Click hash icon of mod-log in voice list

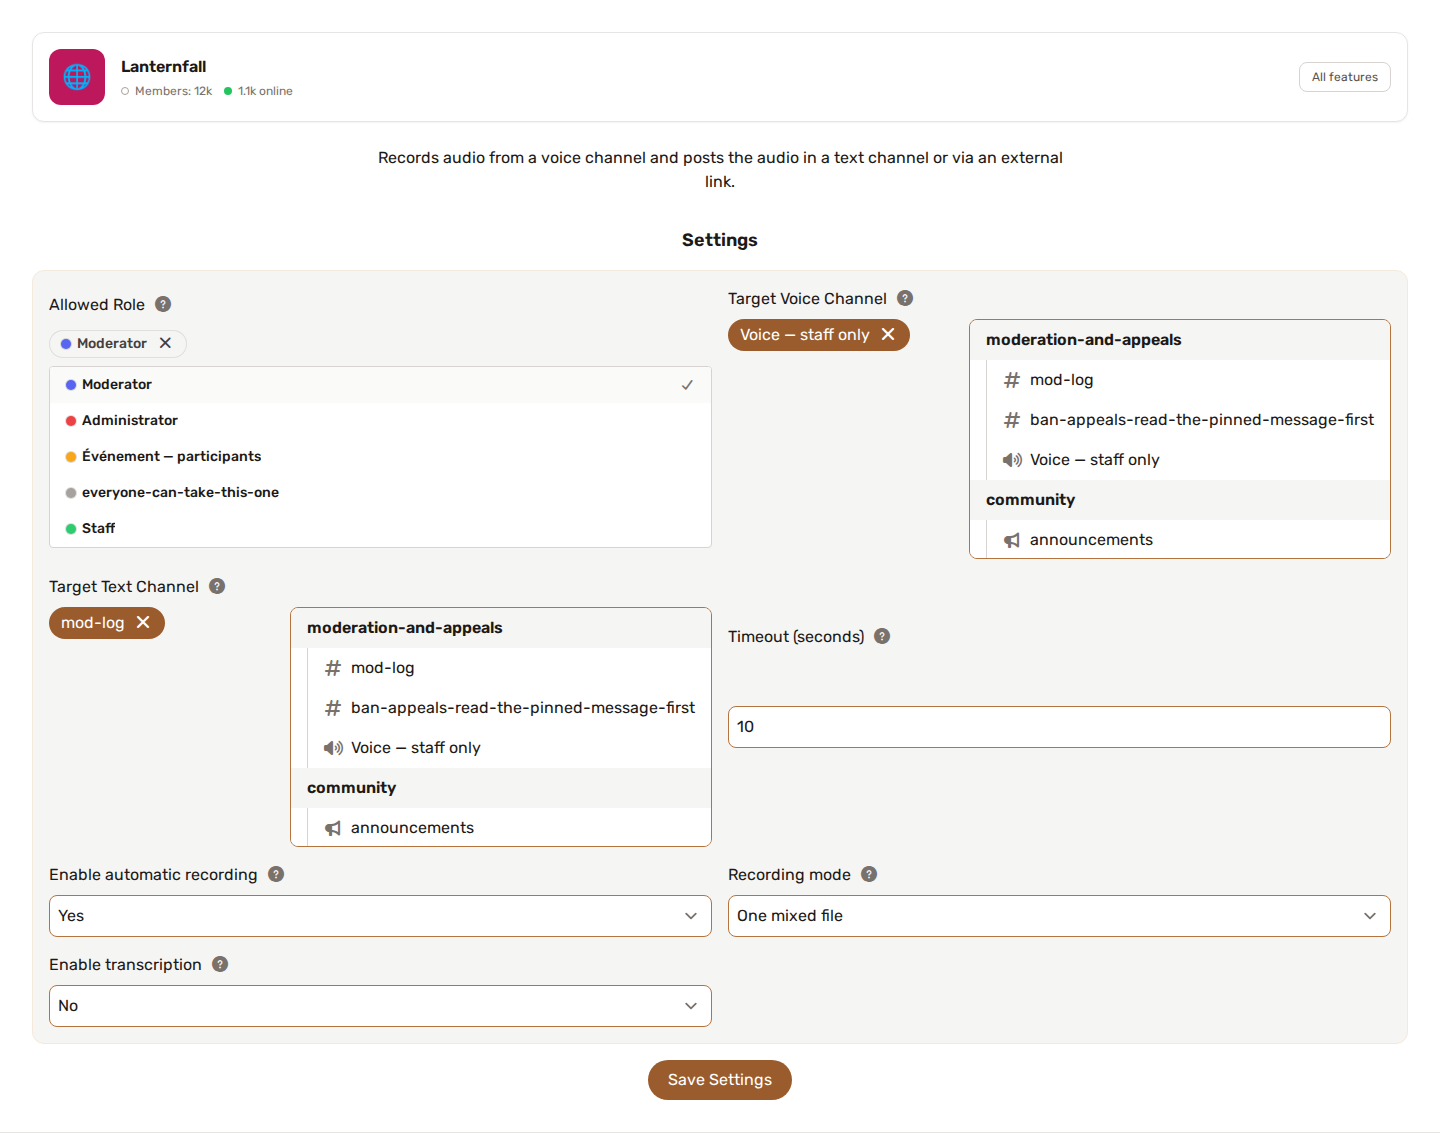[x=1012, y=380]
